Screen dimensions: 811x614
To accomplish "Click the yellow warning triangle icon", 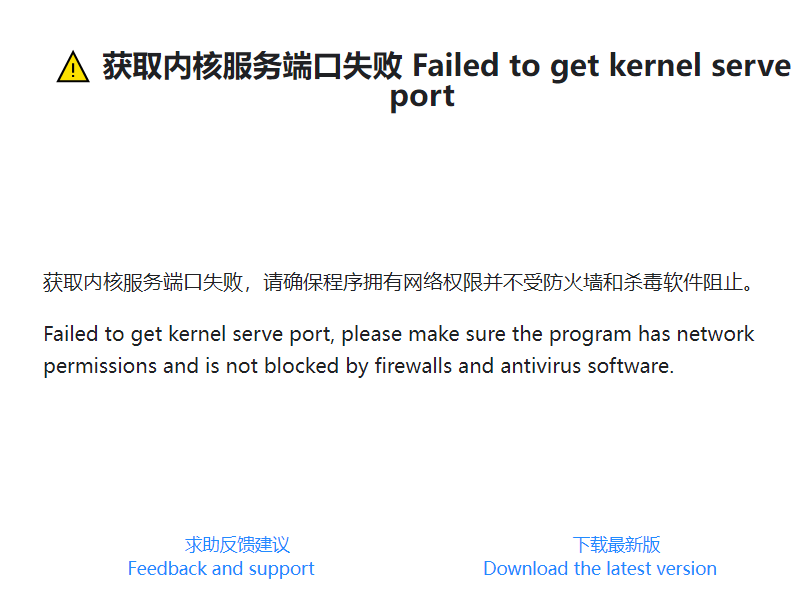I will 73,68.
